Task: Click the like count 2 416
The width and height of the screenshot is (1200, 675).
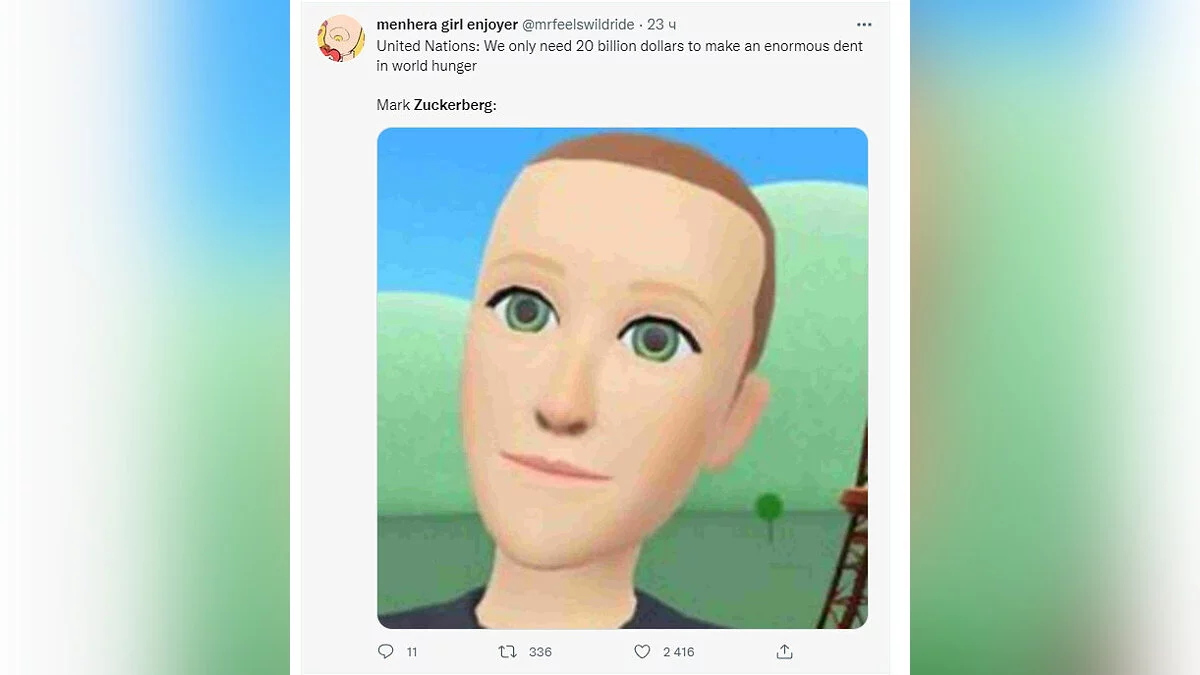Action: [678, 652]
